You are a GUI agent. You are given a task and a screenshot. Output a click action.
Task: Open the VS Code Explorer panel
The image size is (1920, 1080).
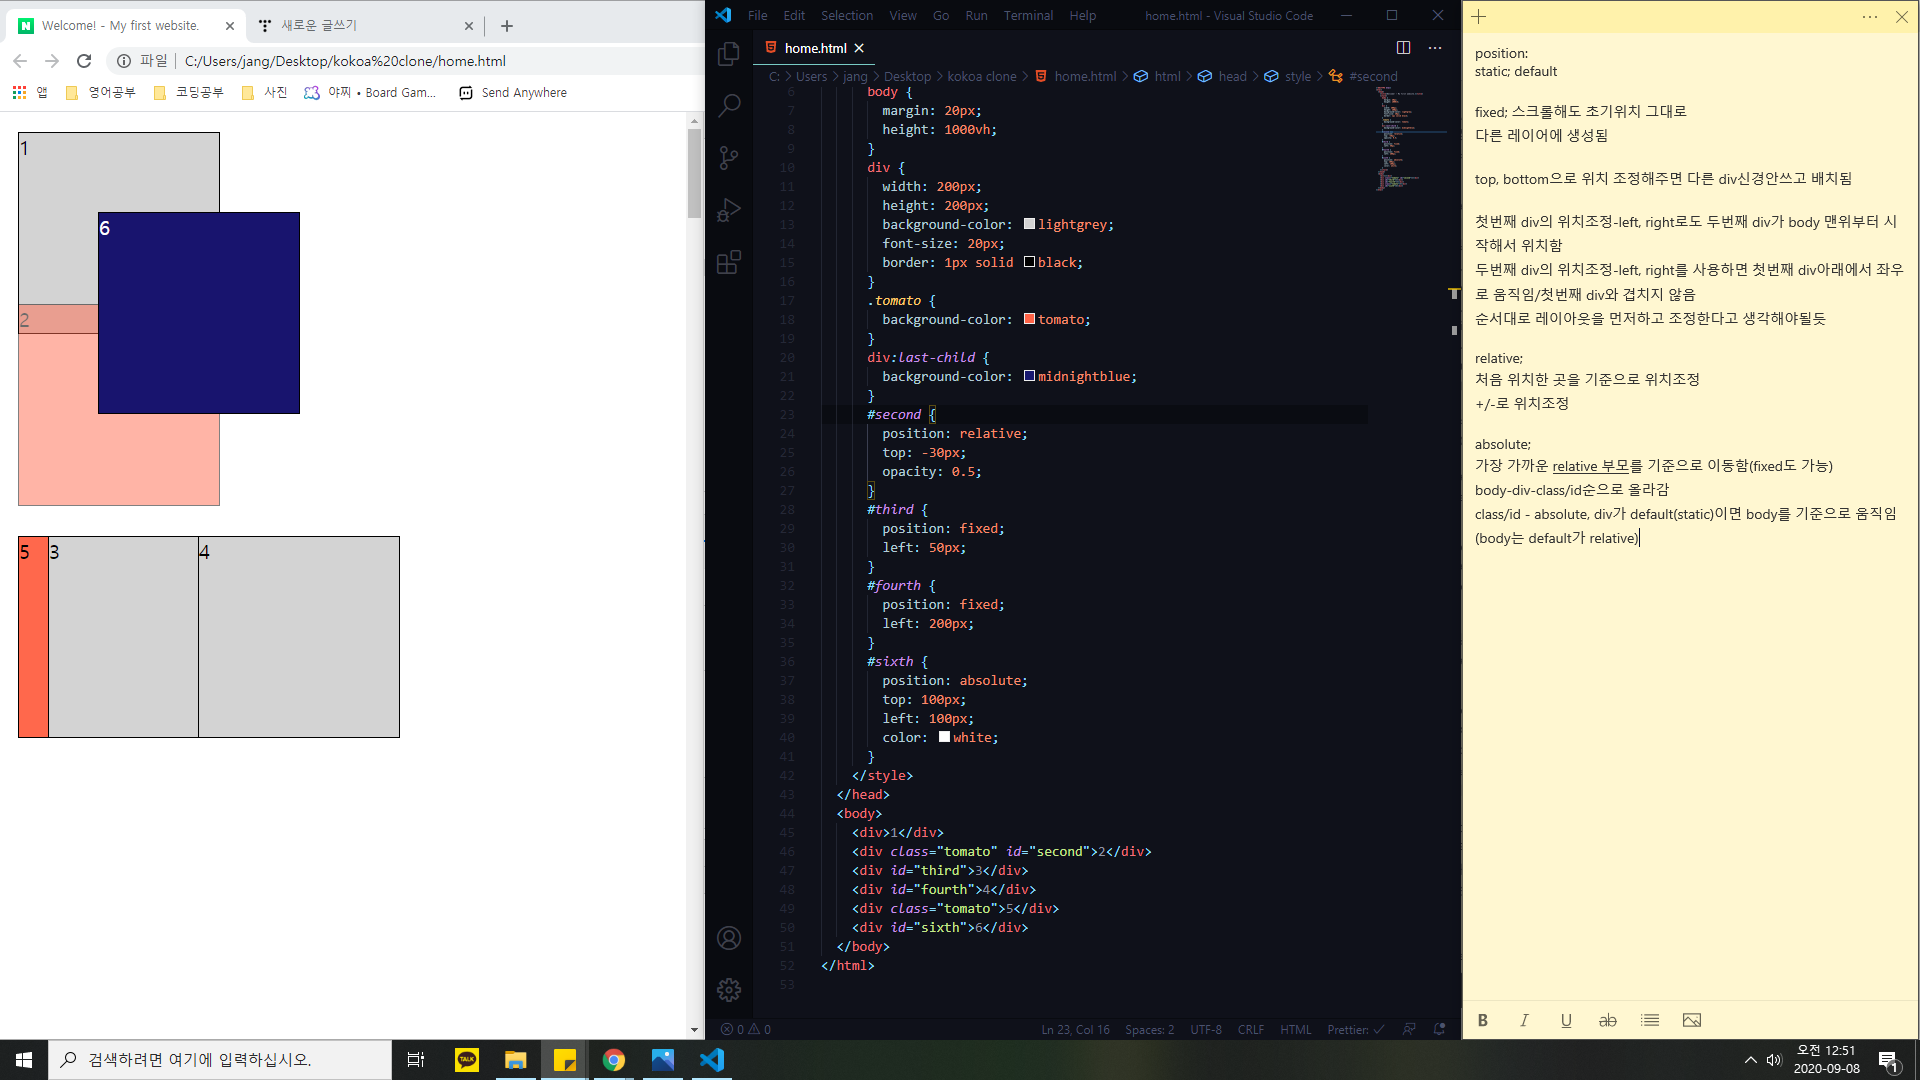coord(729,54)
